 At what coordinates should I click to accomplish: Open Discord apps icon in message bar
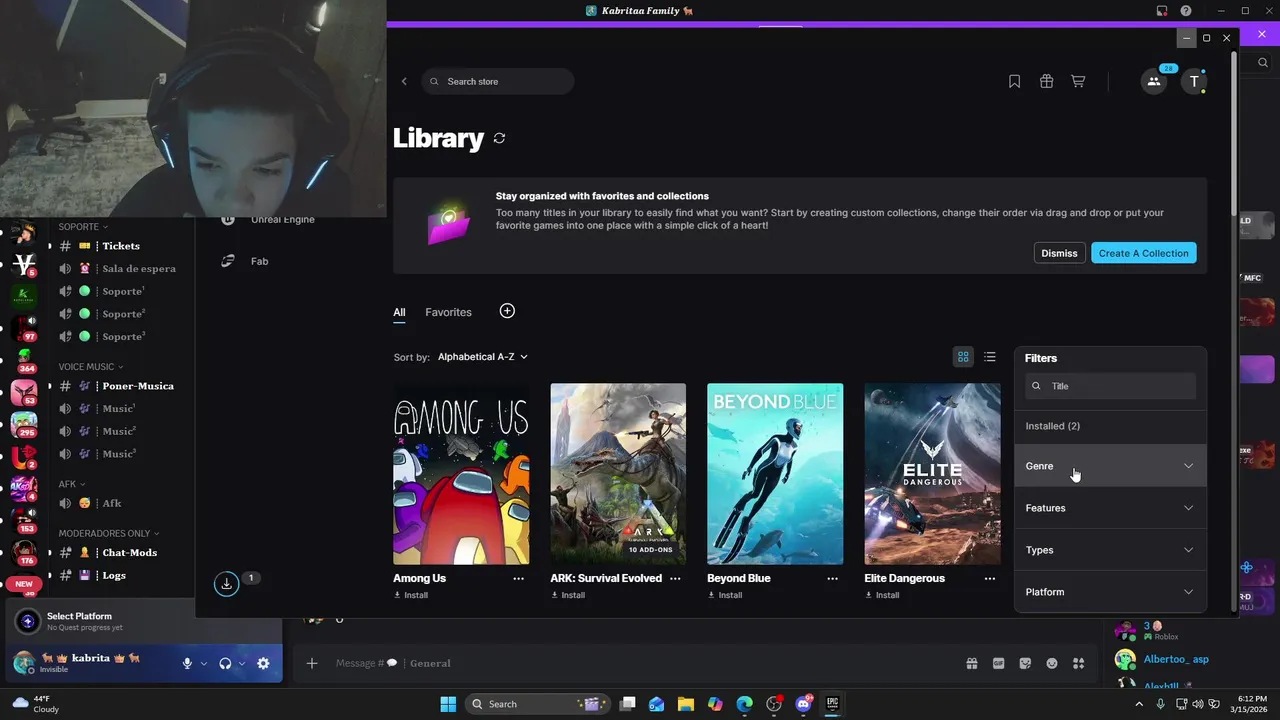point(1078,663)
